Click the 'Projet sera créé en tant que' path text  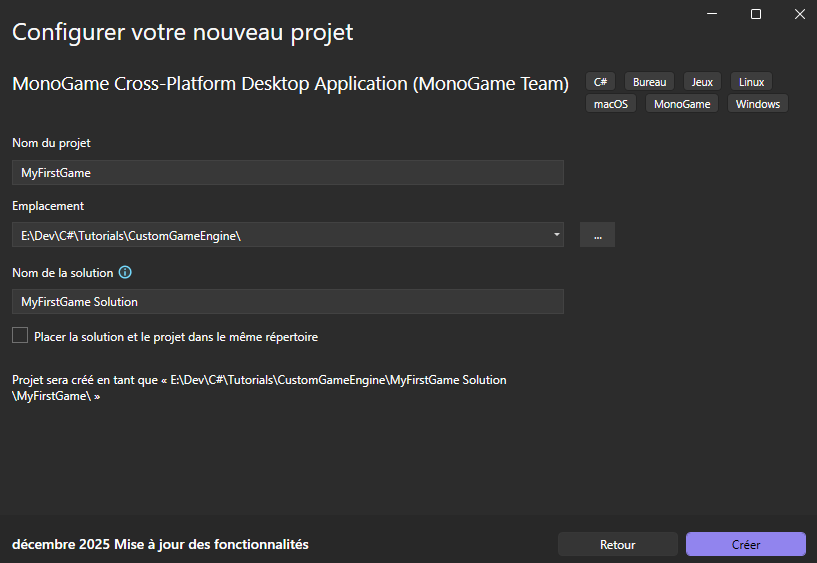click(259, 388)
